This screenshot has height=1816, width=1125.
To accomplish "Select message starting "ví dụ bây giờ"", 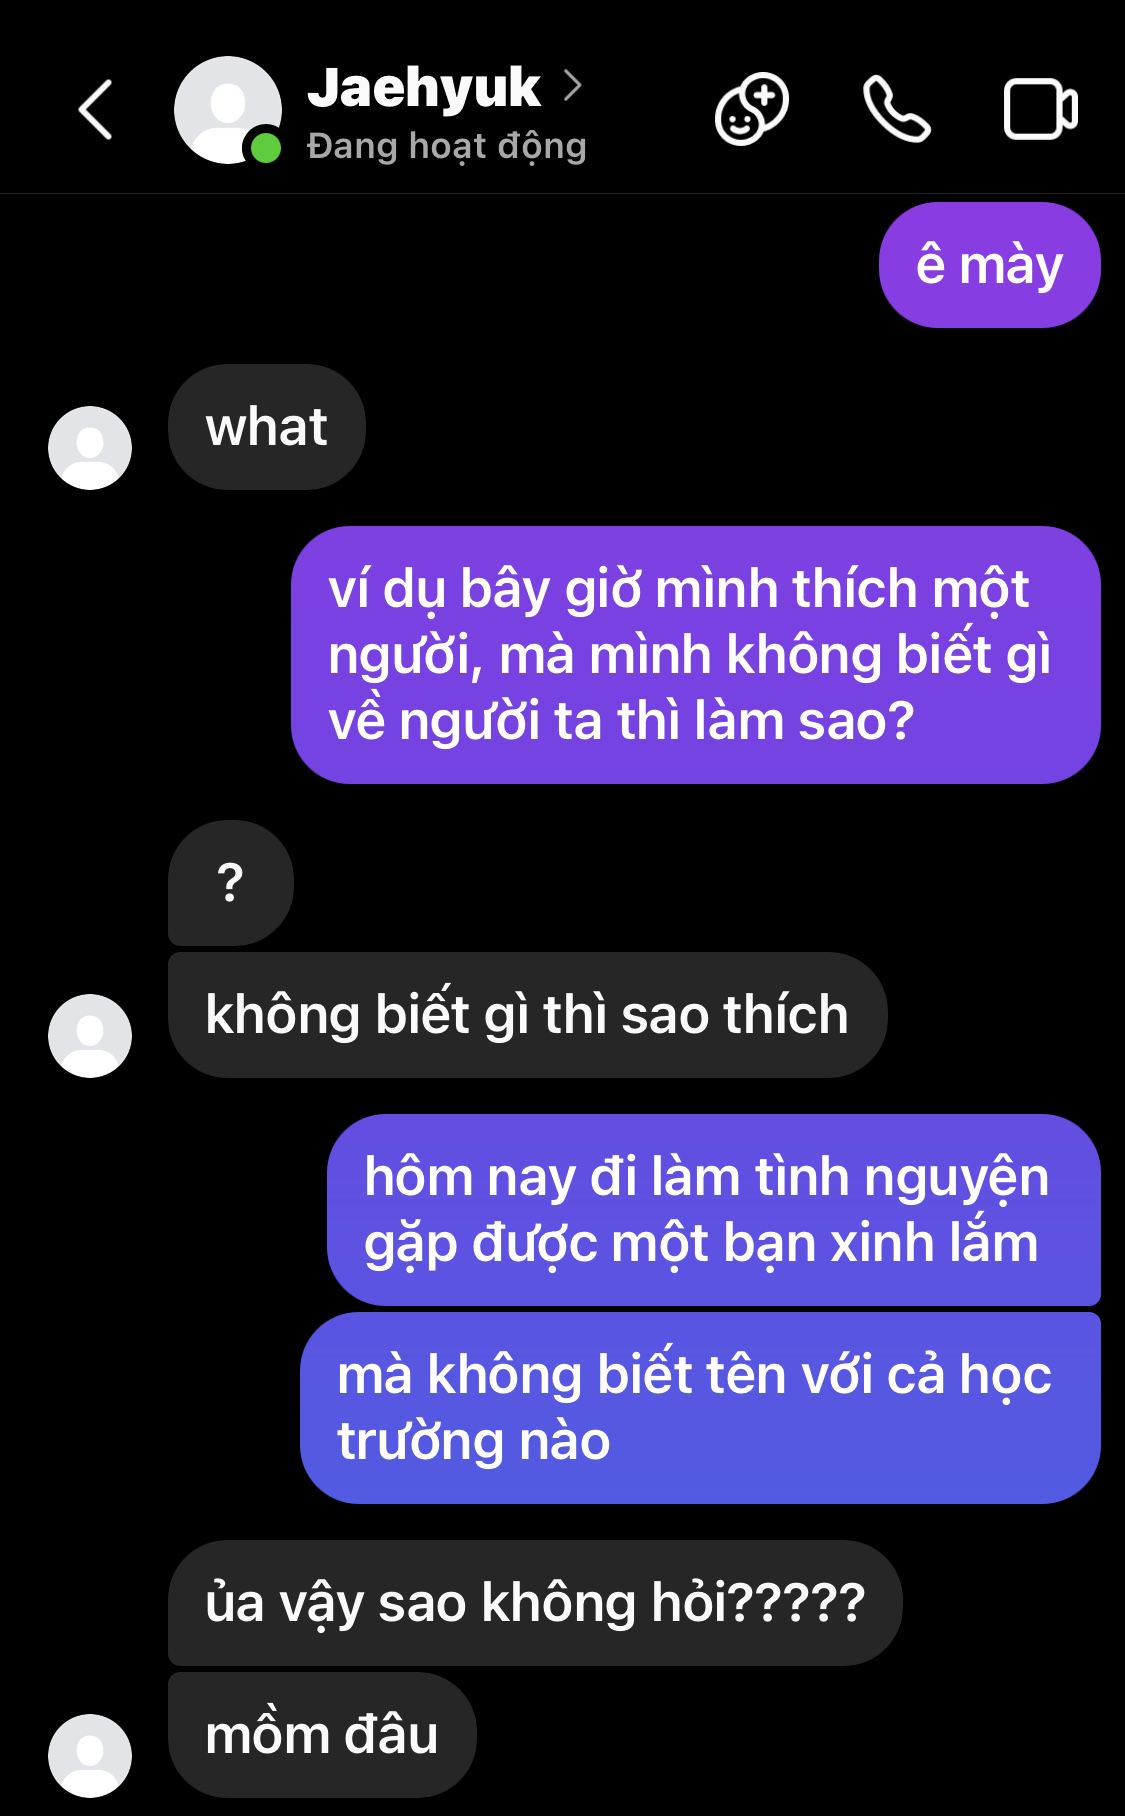I will (x=696, y=655).
